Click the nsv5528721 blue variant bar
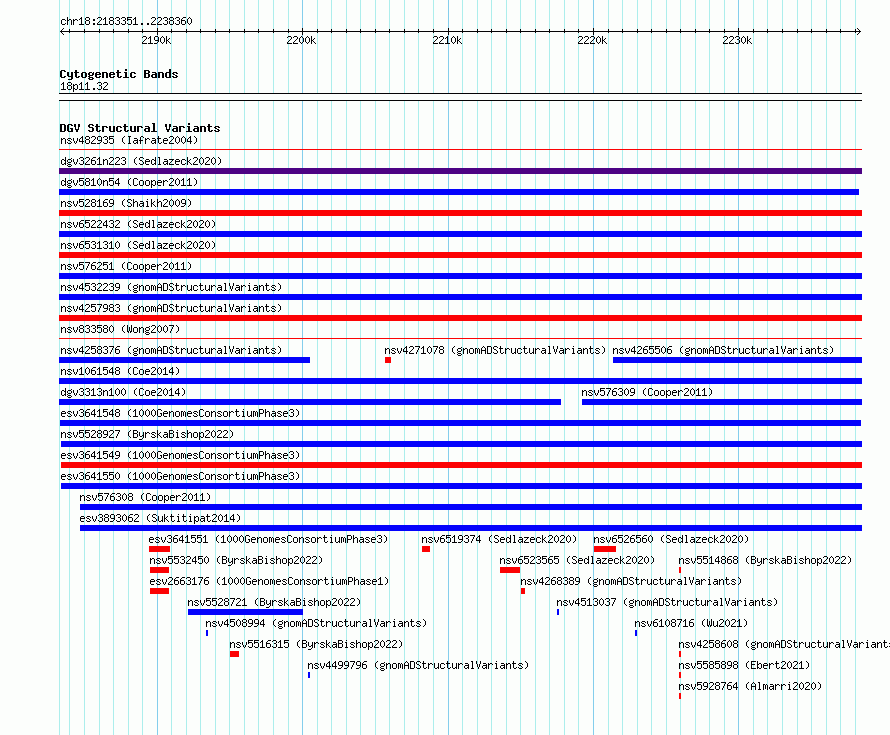 (245, 612)
